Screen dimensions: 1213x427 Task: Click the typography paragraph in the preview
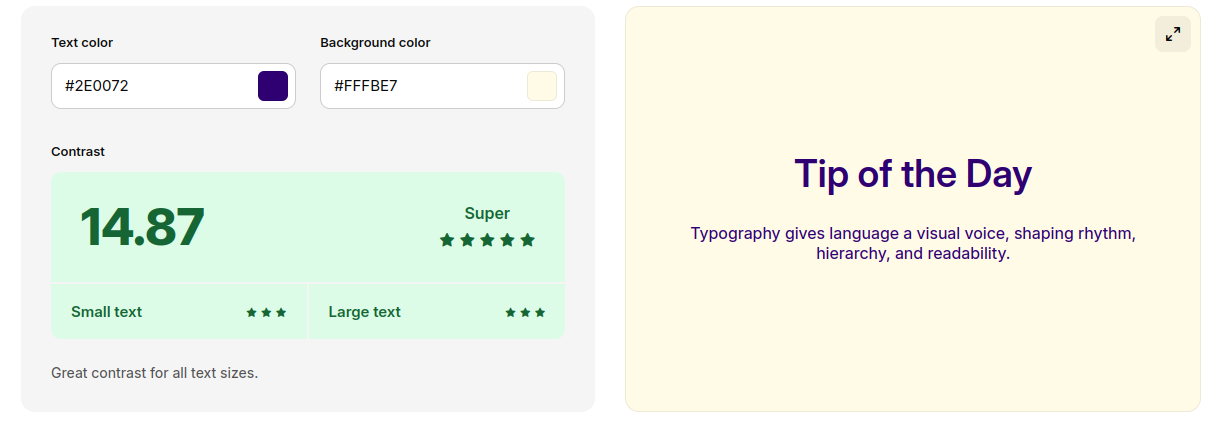coord(912,243)
